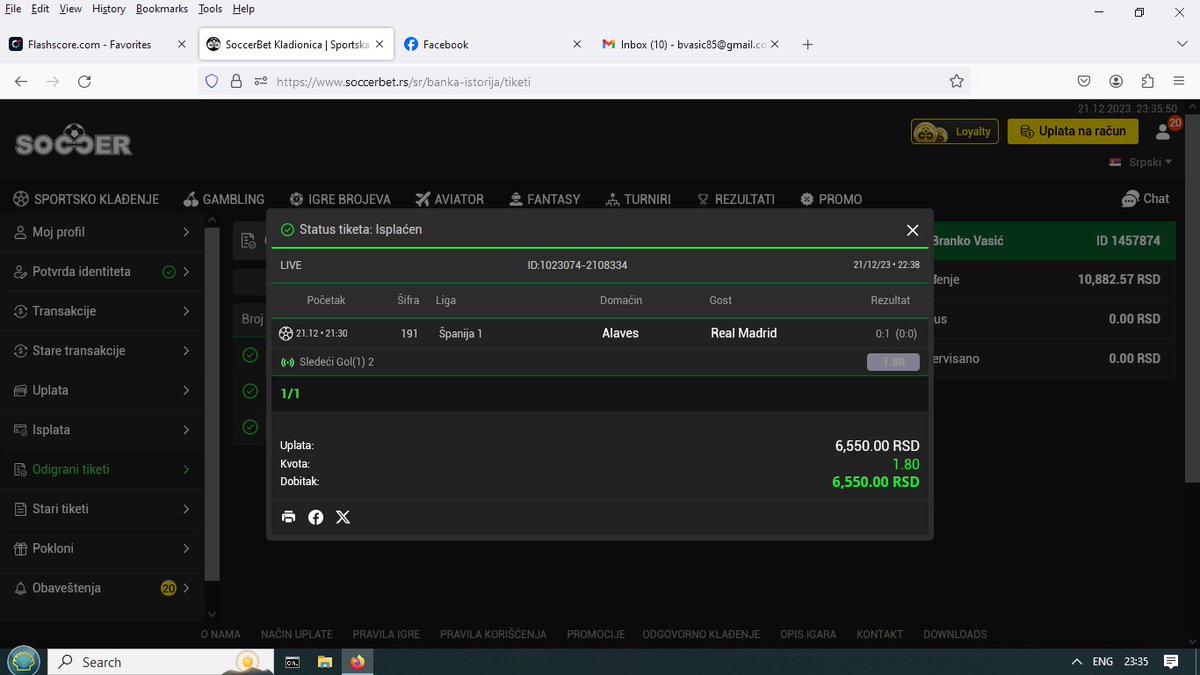
Task: Click Uplata na račun button
Action: 1072,131
